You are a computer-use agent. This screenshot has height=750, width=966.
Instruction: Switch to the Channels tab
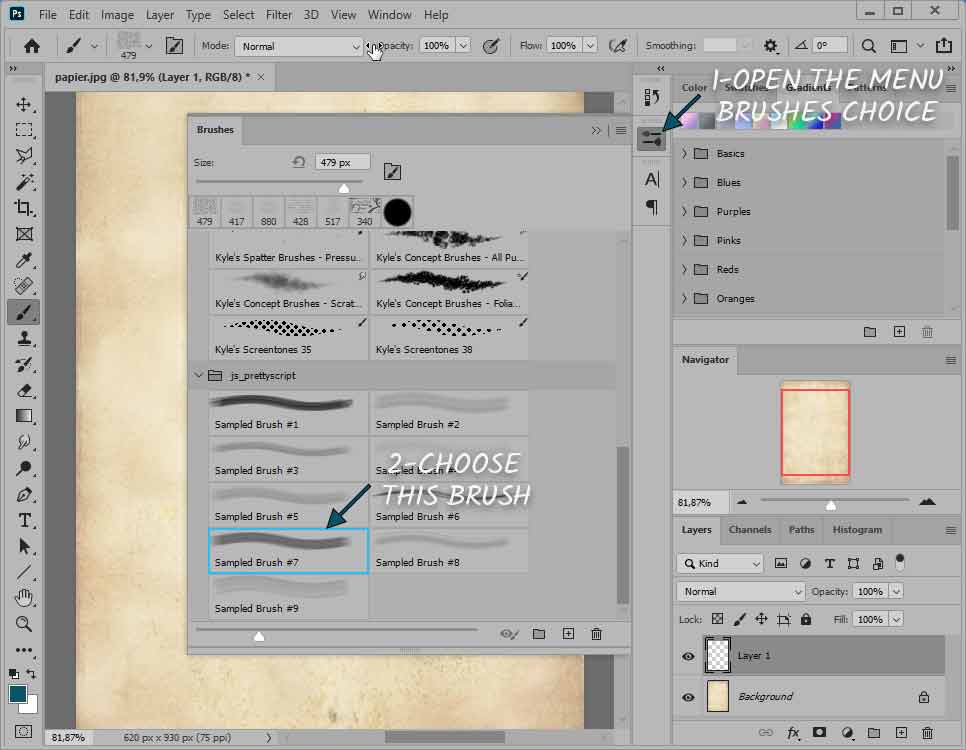[x=750, y=530]
